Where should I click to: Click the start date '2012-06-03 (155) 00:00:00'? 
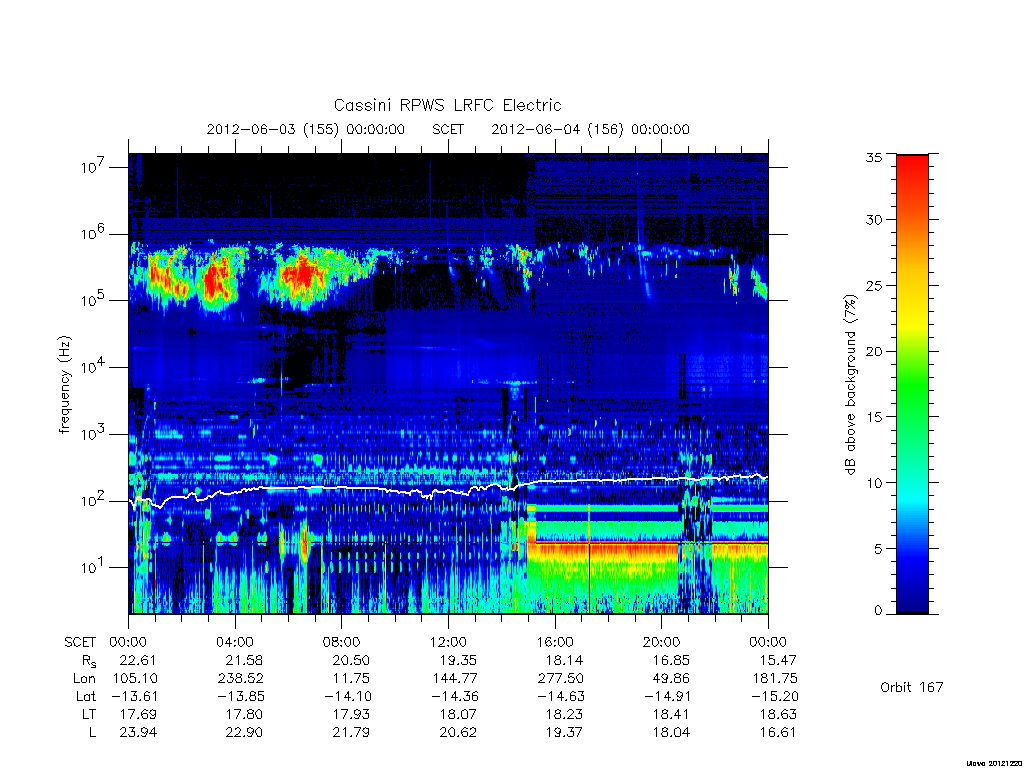coord(306,129)
